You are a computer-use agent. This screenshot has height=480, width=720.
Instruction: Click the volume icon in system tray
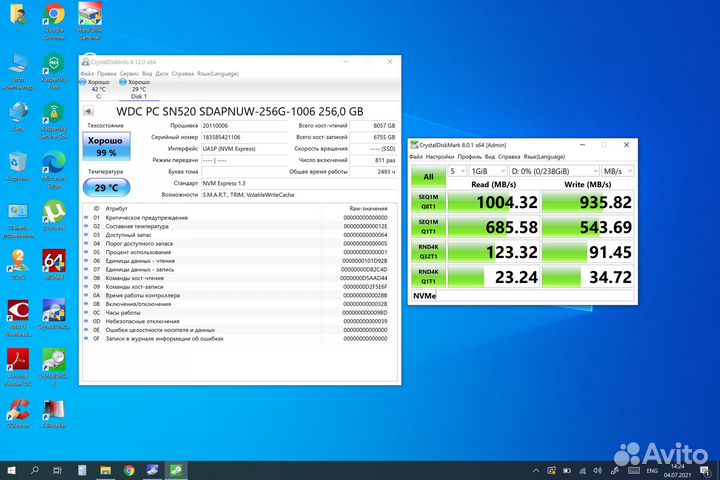[597, 471]
